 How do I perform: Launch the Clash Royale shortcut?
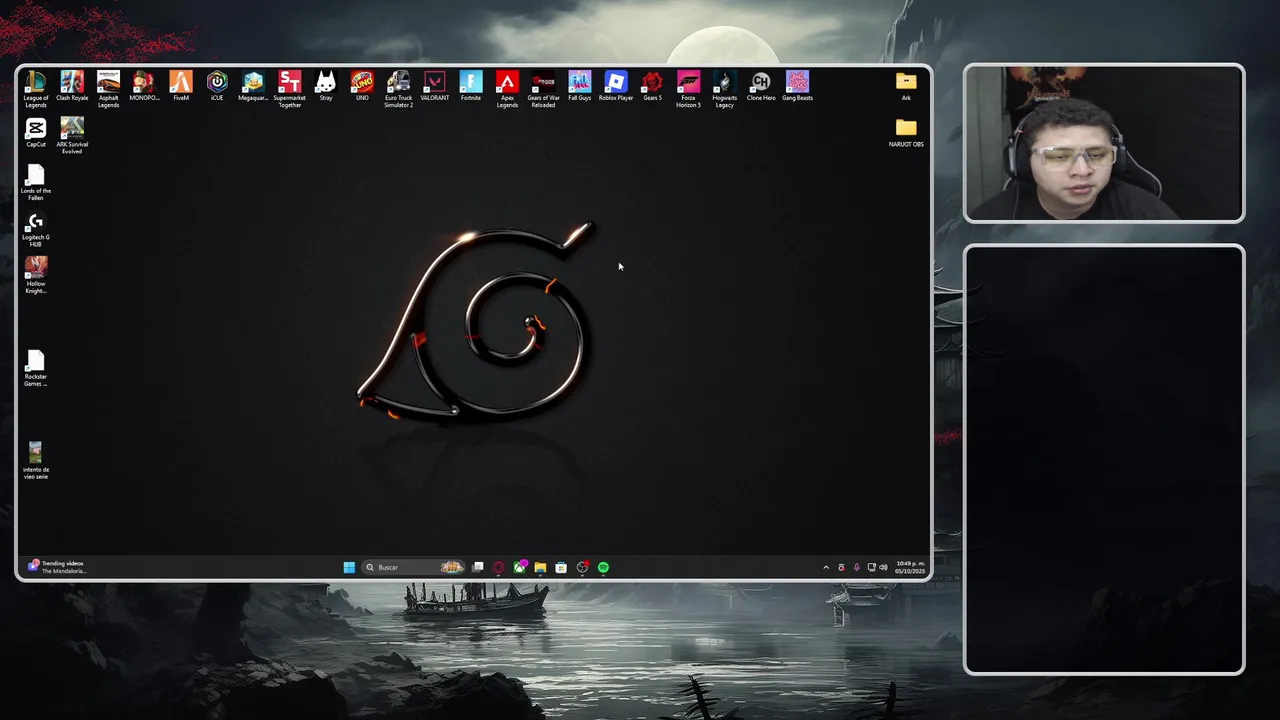click(72, 86)
